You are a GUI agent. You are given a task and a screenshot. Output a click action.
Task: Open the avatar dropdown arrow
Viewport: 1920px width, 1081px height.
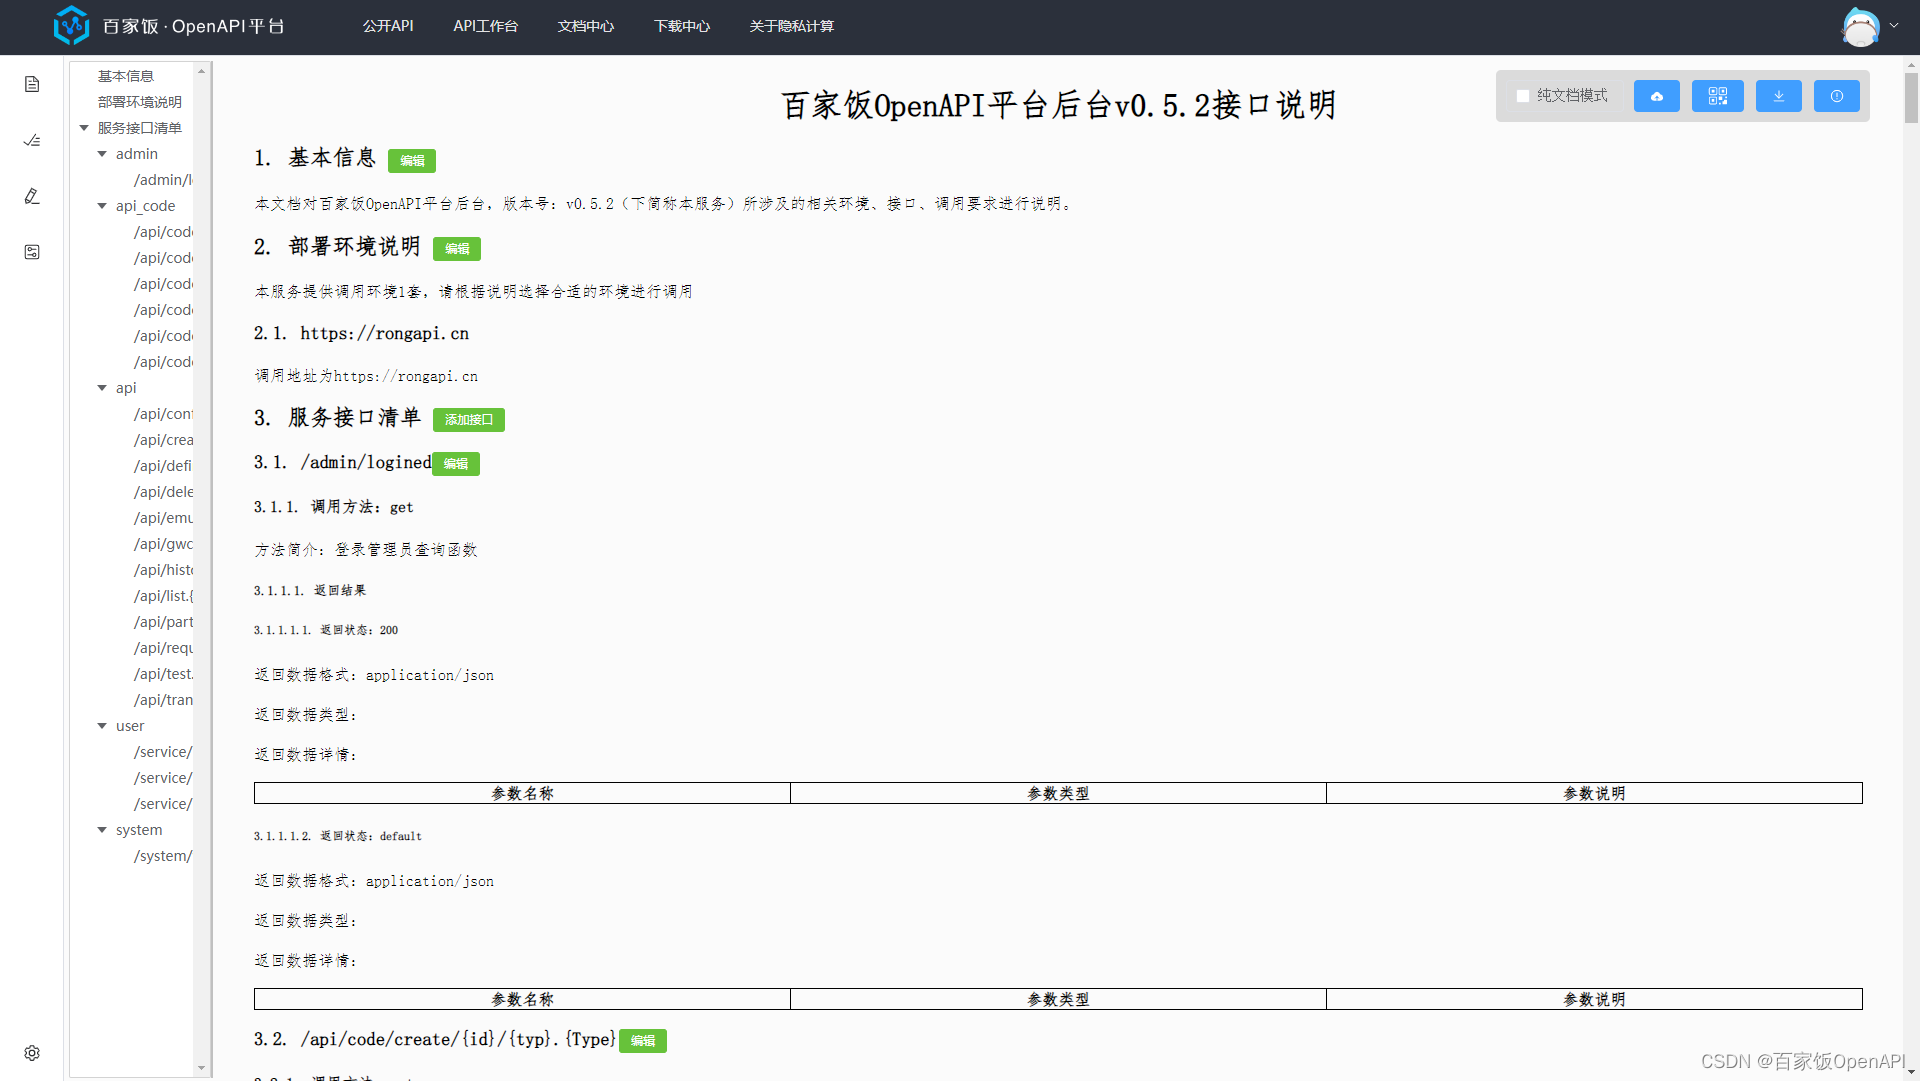pyautogui.click(x=1894, y=26)
